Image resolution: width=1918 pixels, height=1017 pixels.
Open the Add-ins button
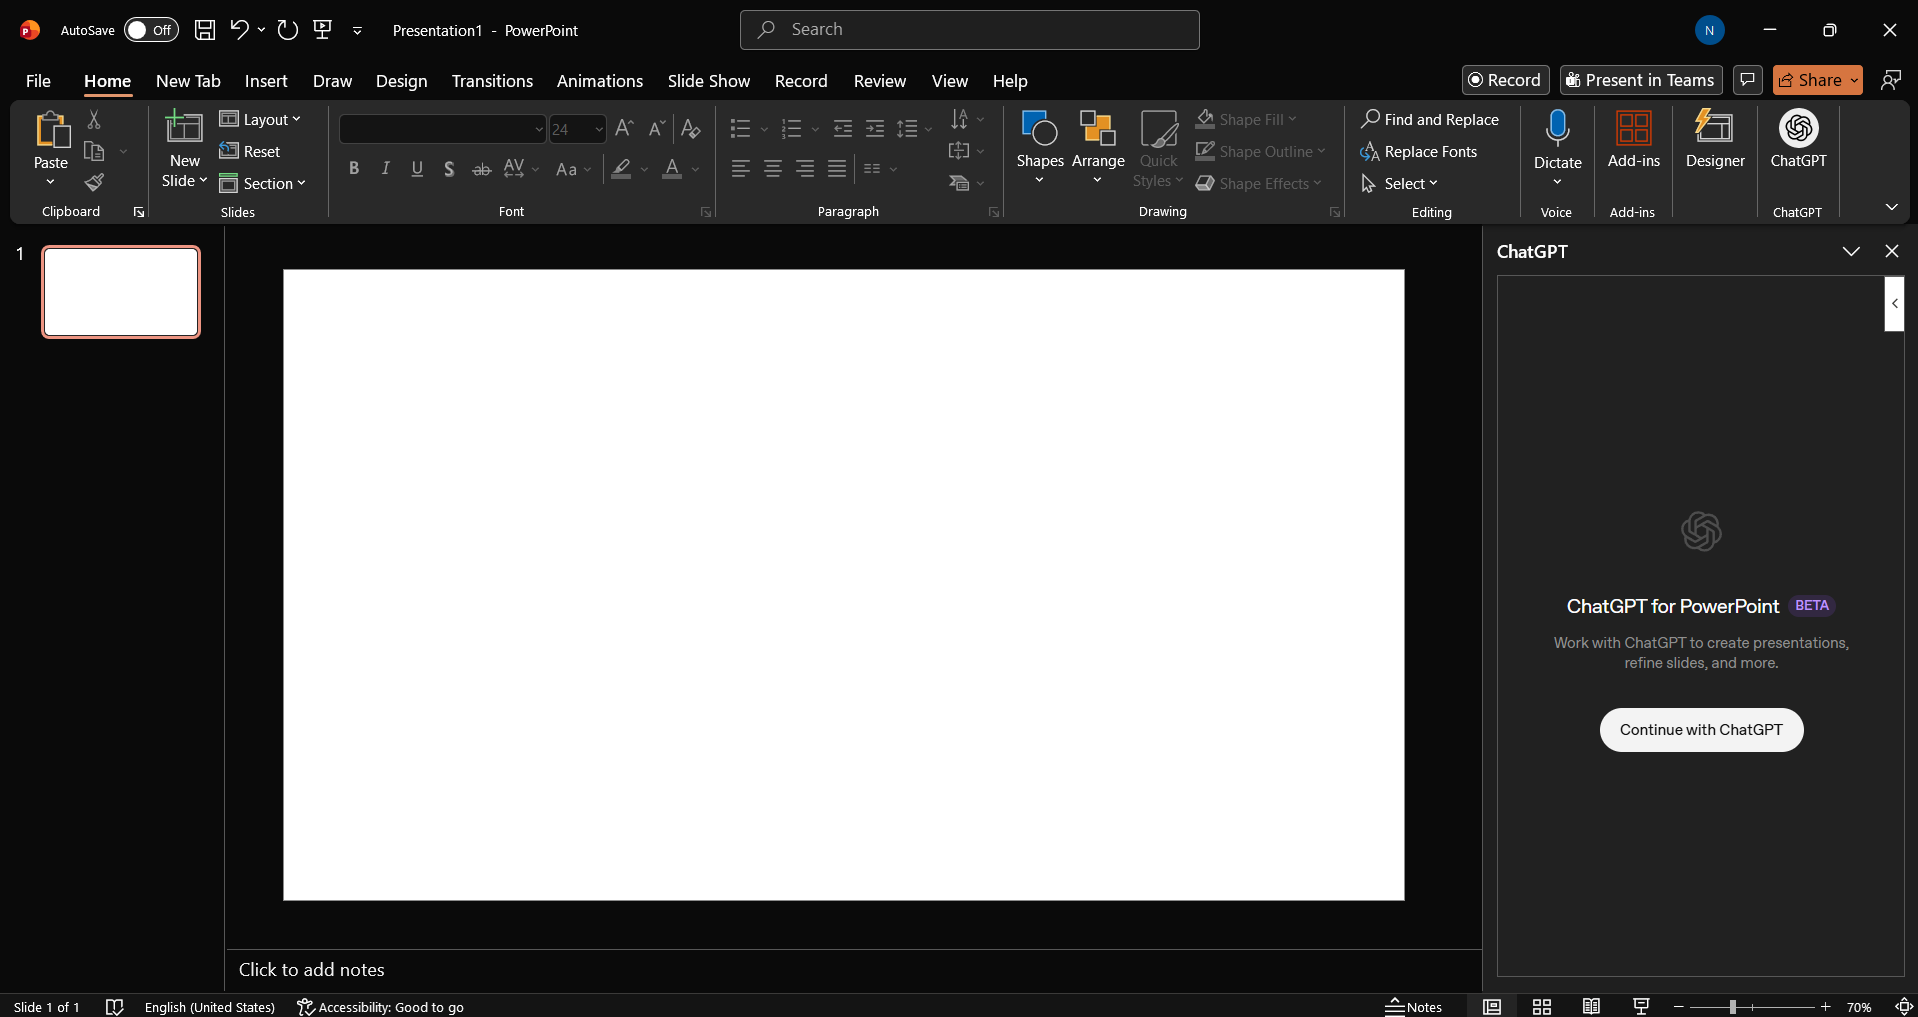pos(1634,140)
